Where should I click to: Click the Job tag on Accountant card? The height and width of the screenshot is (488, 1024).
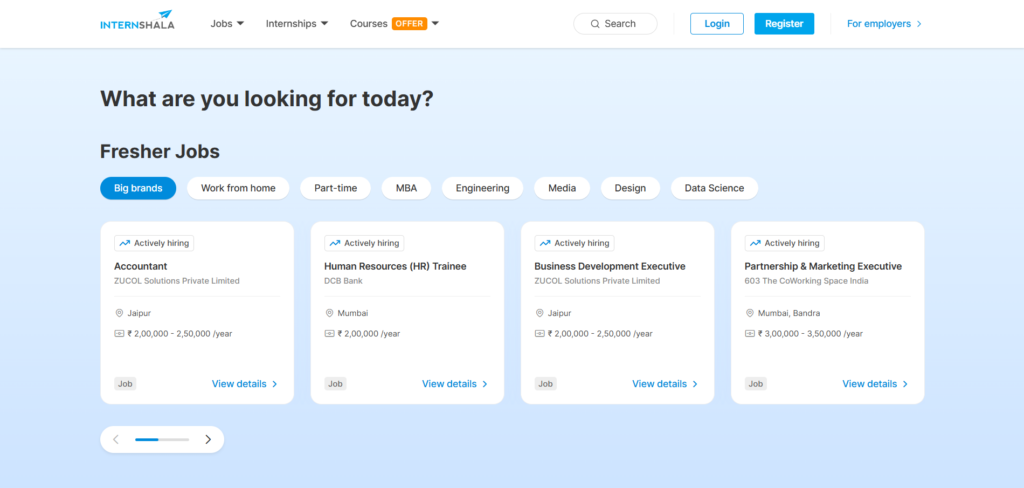pos(125,384)
